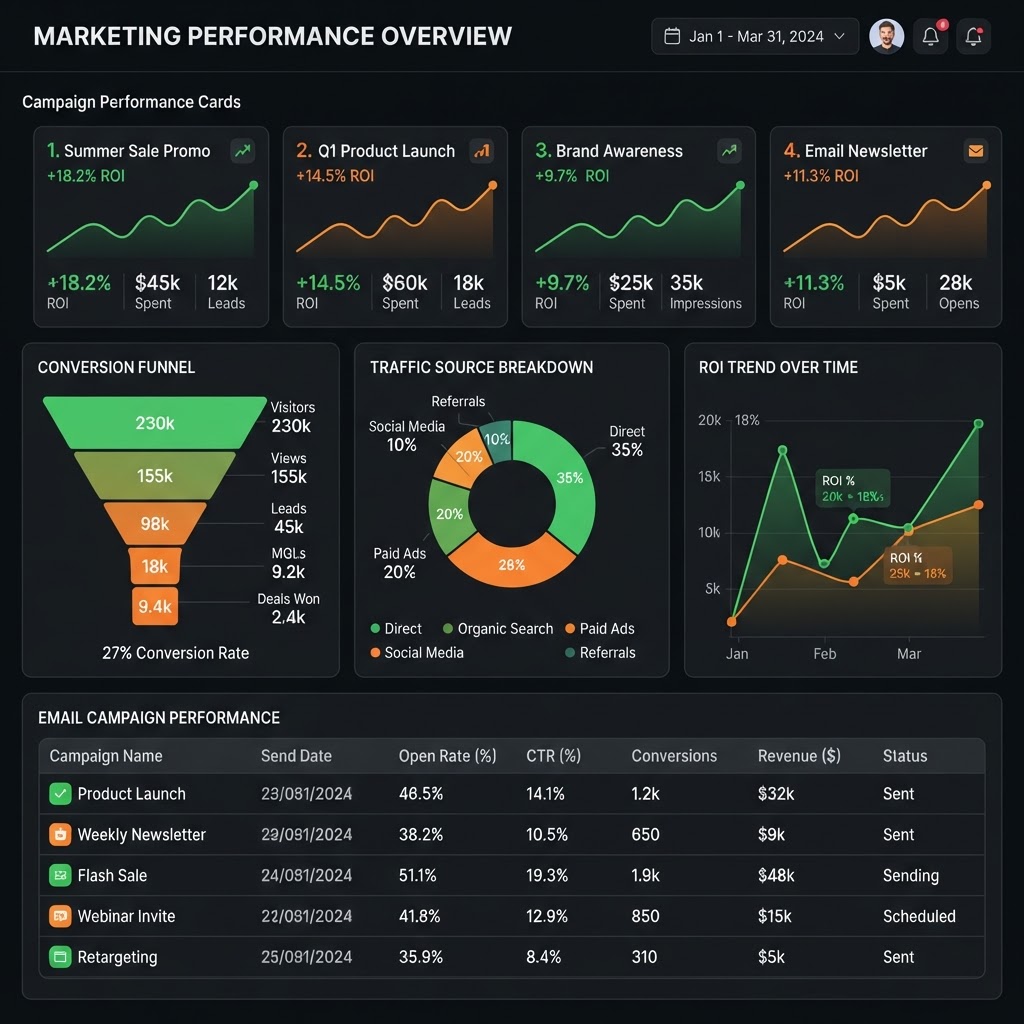
Task: Click the 27% Conversion Rate label
Action: (x=176, y=652)
